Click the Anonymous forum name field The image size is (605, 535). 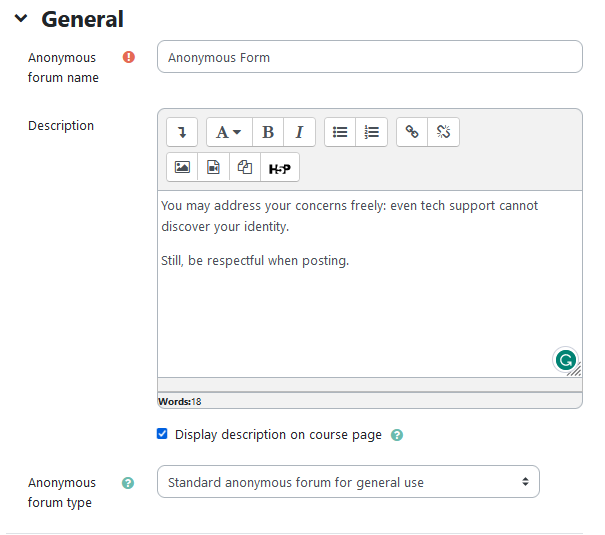(x=369, y=57)
